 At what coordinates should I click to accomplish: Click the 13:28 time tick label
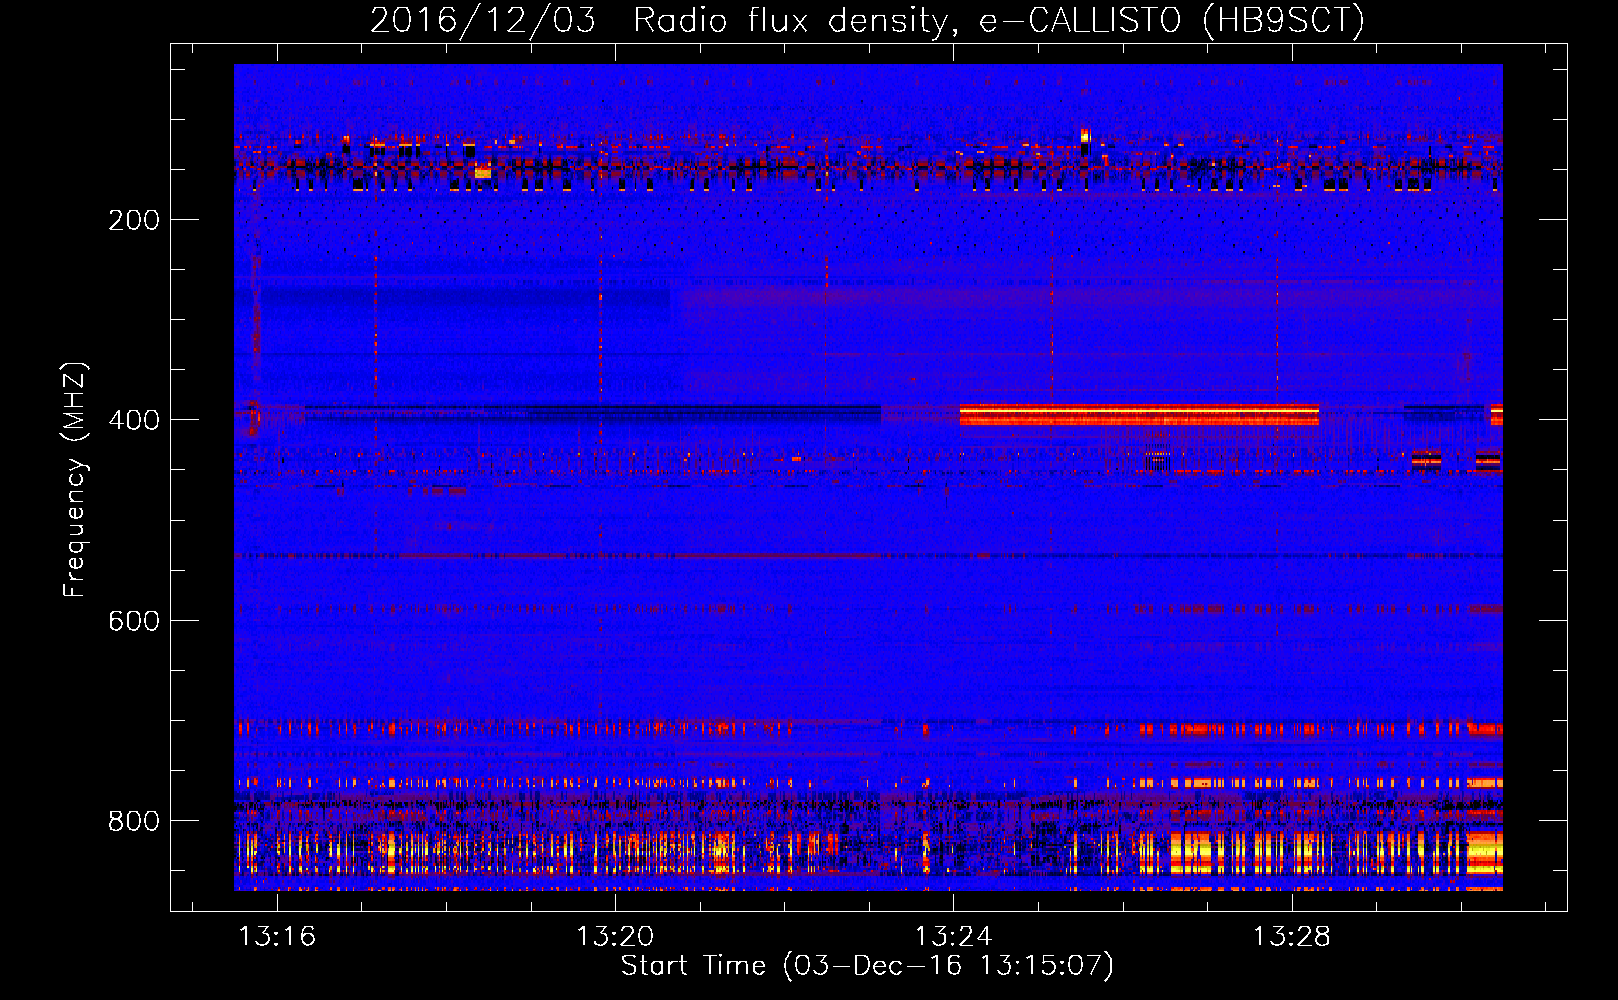click(x=1292, y=936)
